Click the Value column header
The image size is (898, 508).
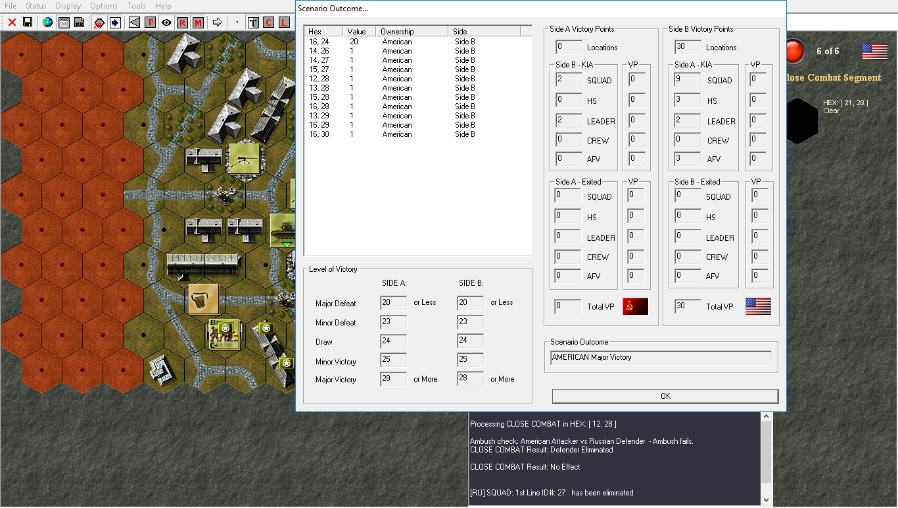[x=359, y=31]
